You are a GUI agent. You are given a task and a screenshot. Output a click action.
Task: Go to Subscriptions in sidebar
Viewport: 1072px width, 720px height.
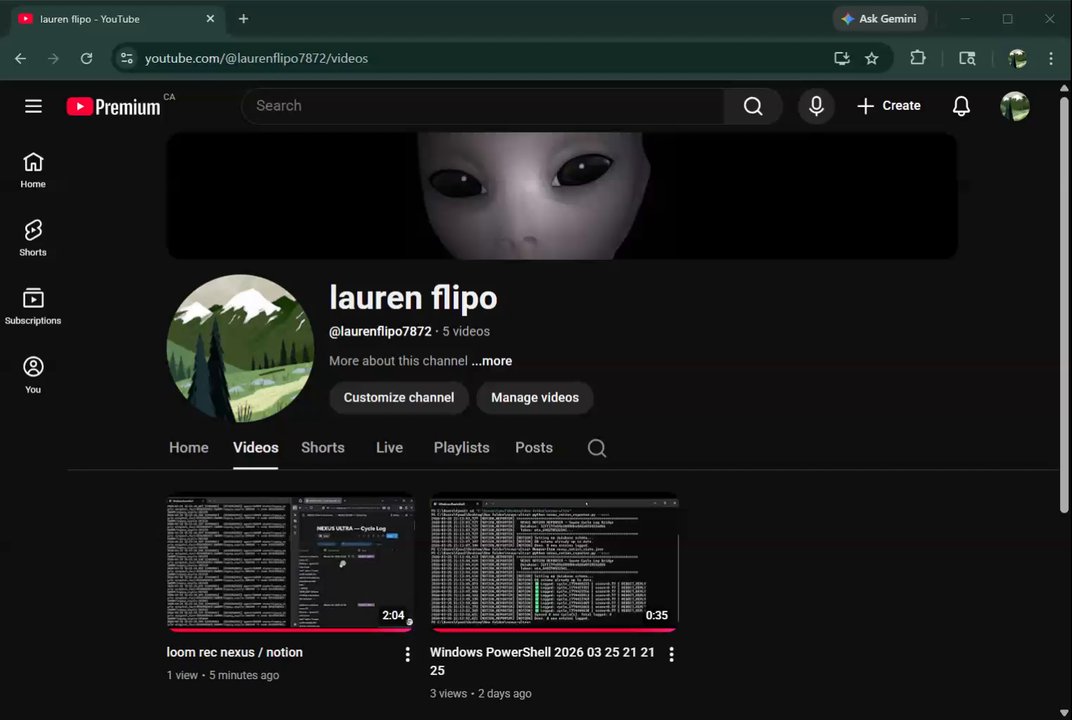[x=33, y=306]
